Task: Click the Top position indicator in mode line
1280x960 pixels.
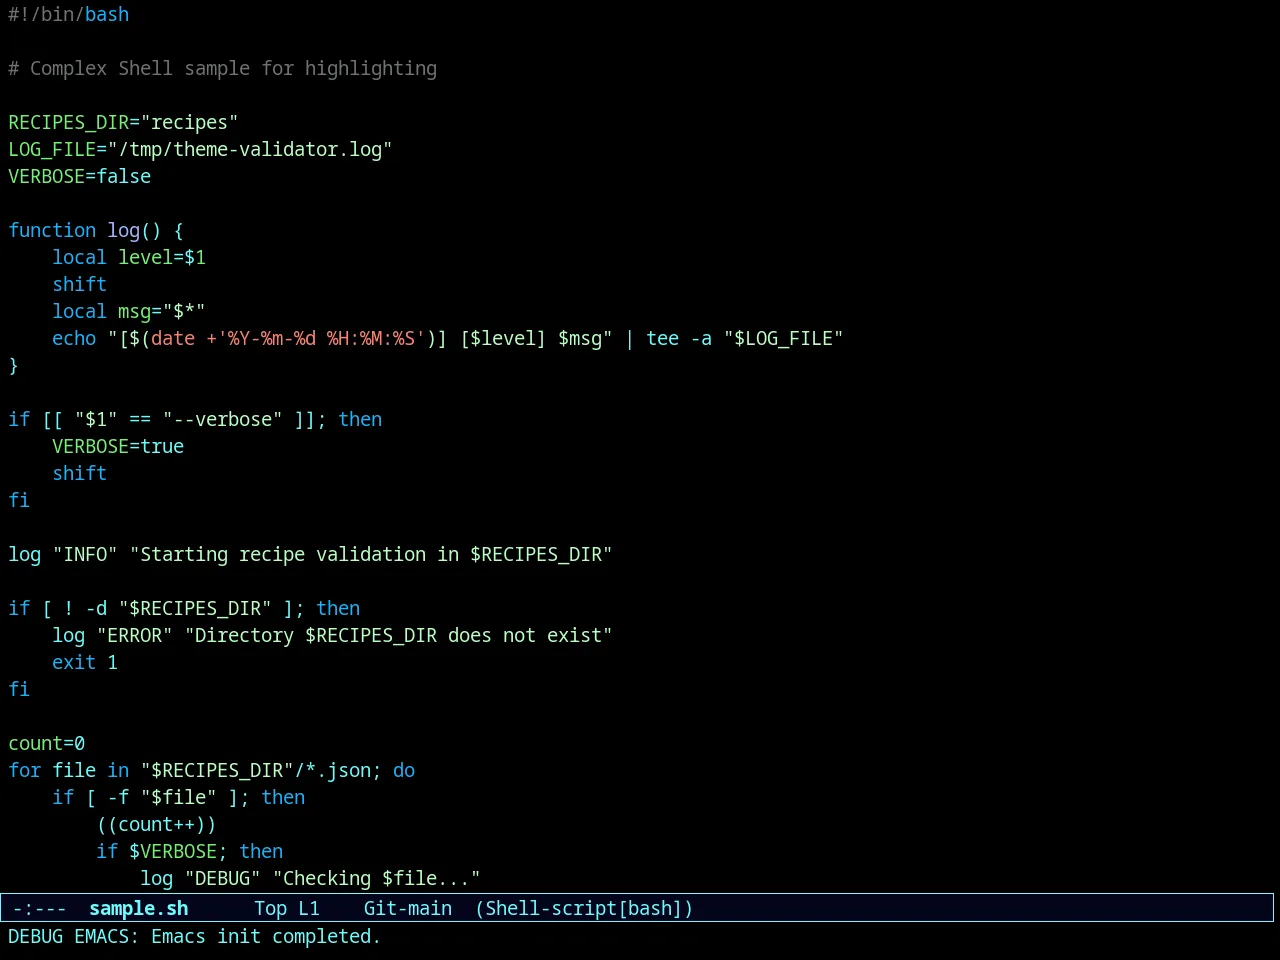Action: (270, 908)
